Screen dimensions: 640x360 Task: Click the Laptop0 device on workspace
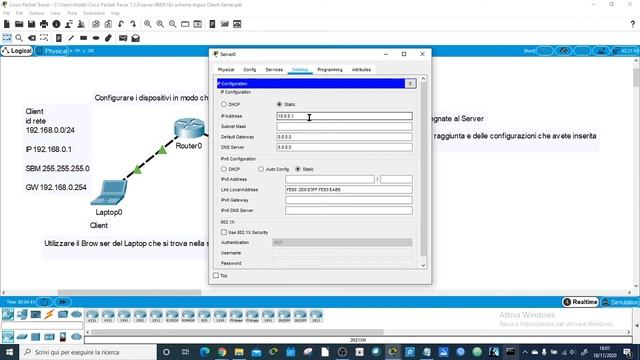[109, 192]
